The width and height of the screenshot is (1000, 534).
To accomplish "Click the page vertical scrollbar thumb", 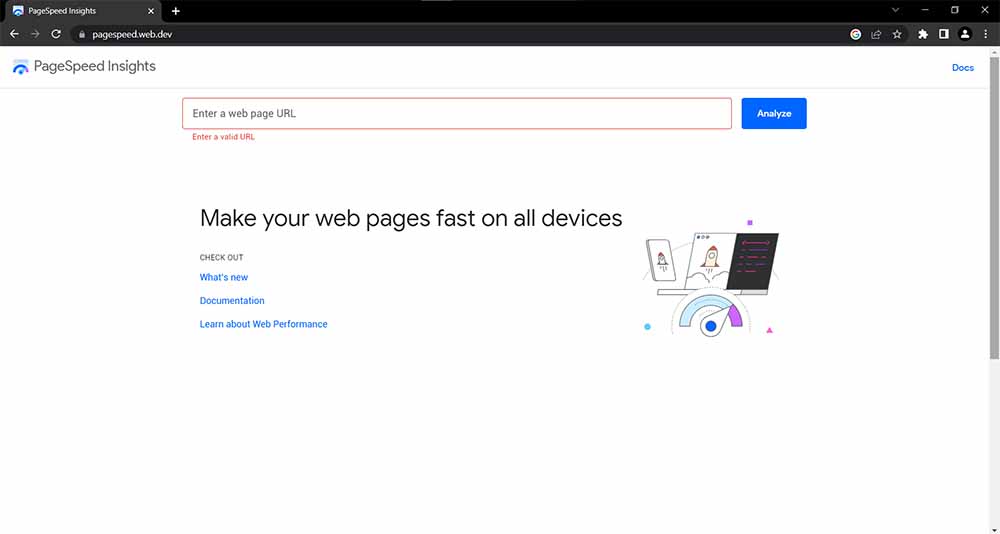I will click(994, 207).
